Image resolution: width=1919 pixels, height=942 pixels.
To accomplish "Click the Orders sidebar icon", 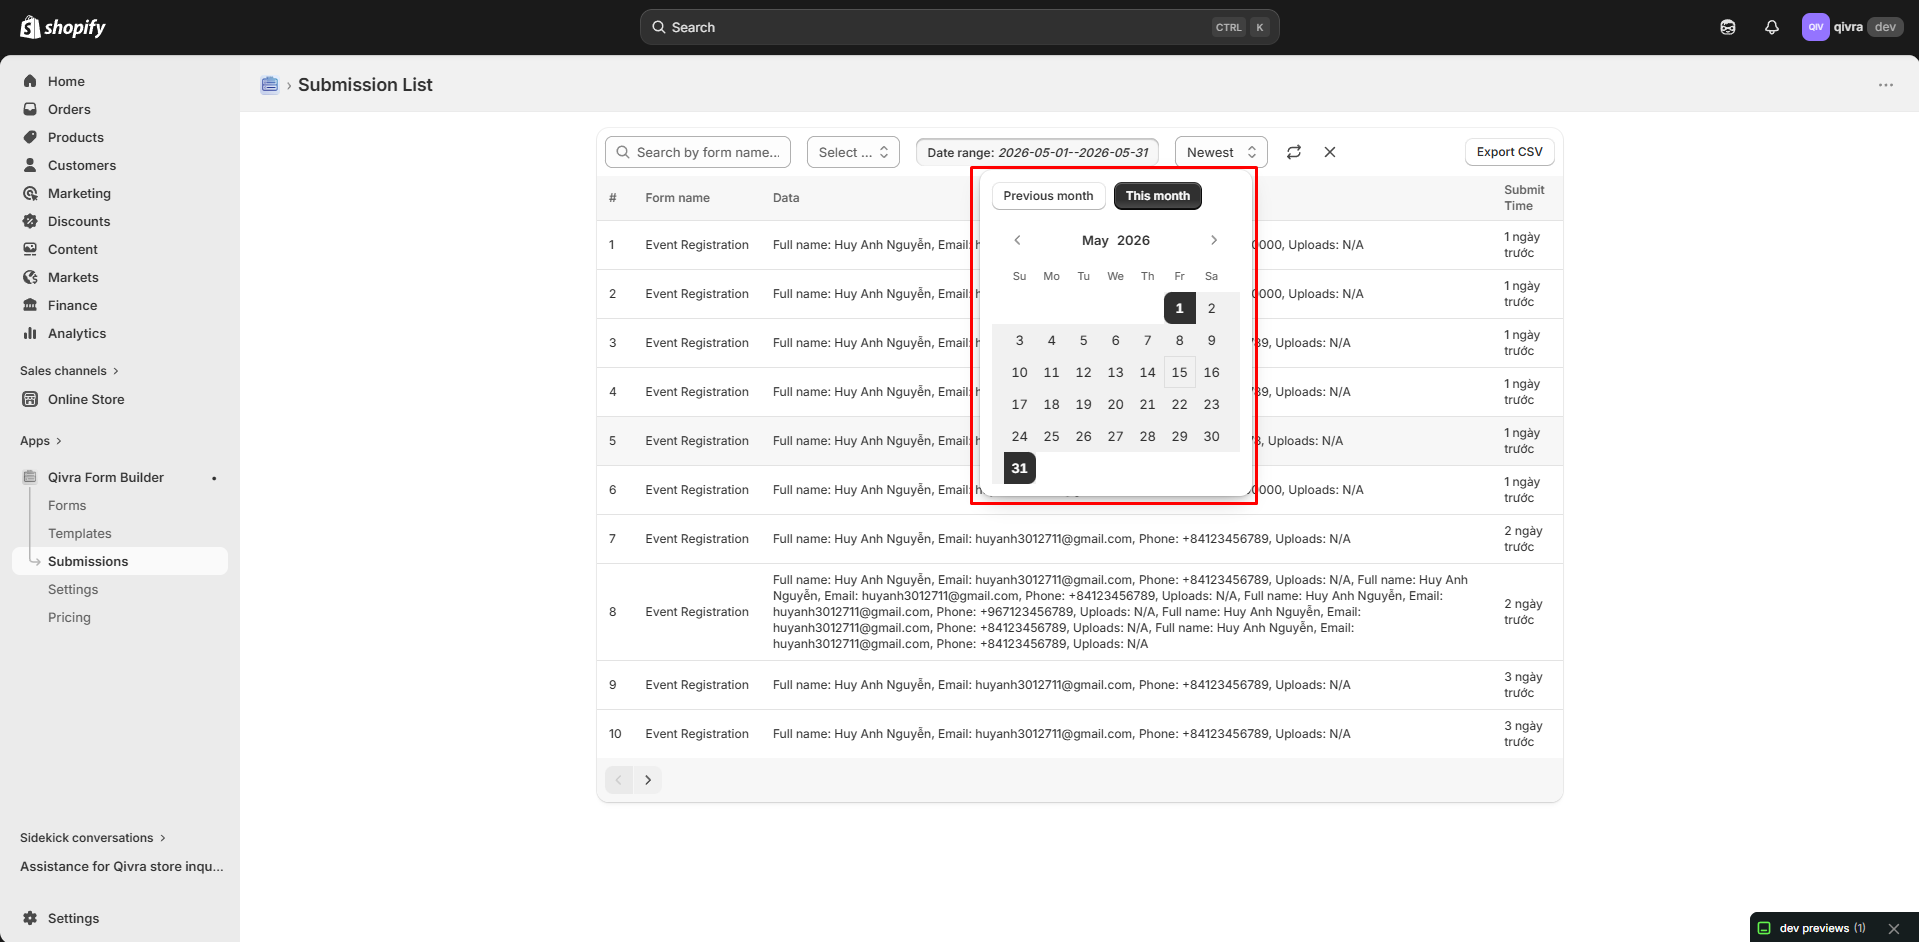I will click(30, 109).
